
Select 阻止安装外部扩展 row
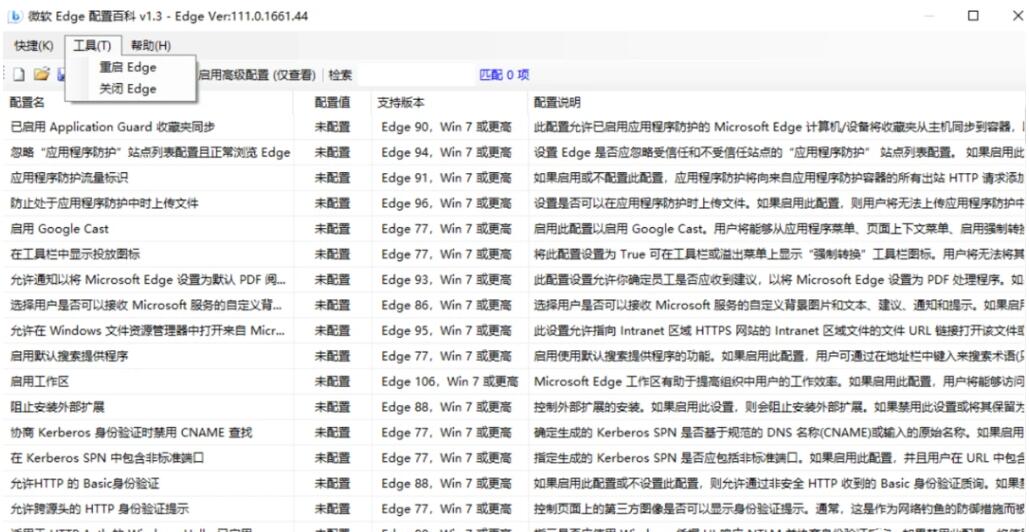[514, 407]
